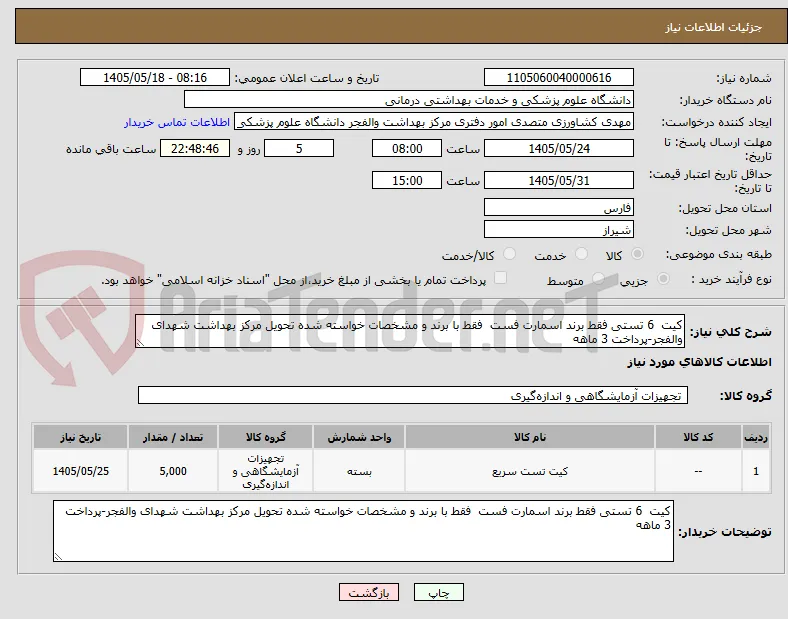Click the row number cell 1
Image resolution: width=788 pixels, height=619 pixels.
(x=756, y=471)
